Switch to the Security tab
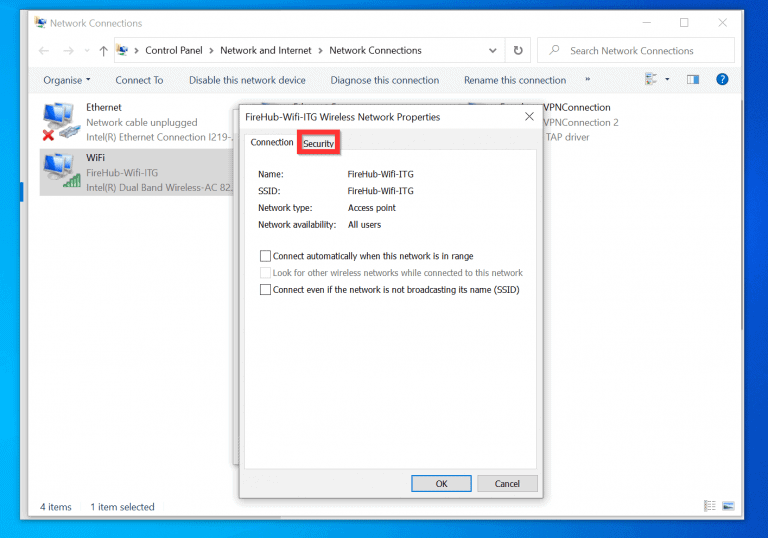Viewport: 768px width, 538px height. (318, 143)
